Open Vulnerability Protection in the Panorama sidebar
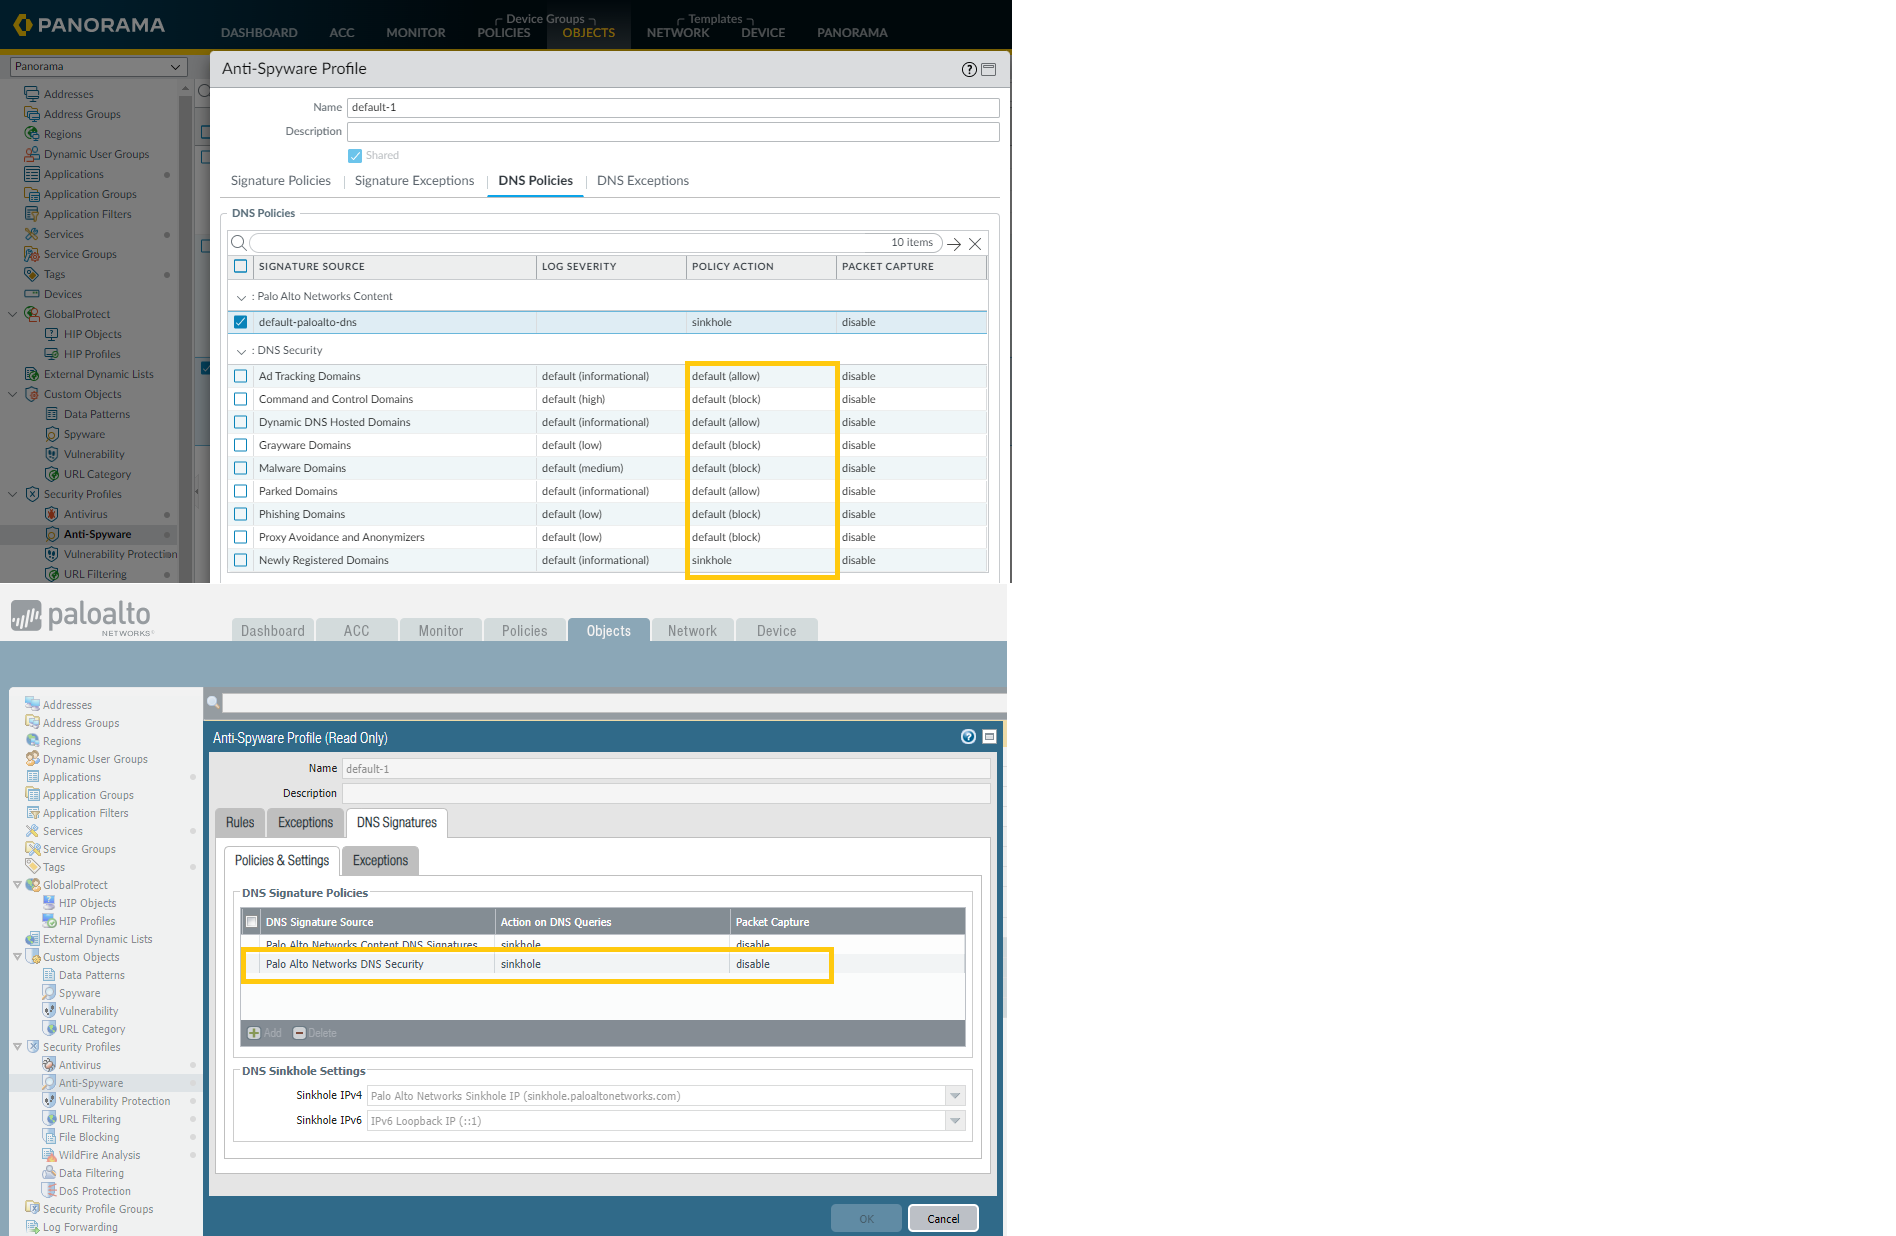 (120, 554)
